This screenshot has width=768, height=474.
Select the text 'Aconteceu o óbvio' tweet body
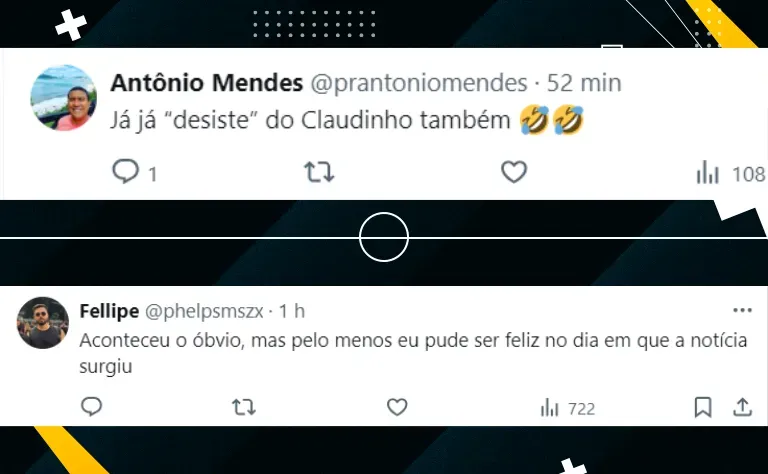pyautogui.click(x=413, y=353)
